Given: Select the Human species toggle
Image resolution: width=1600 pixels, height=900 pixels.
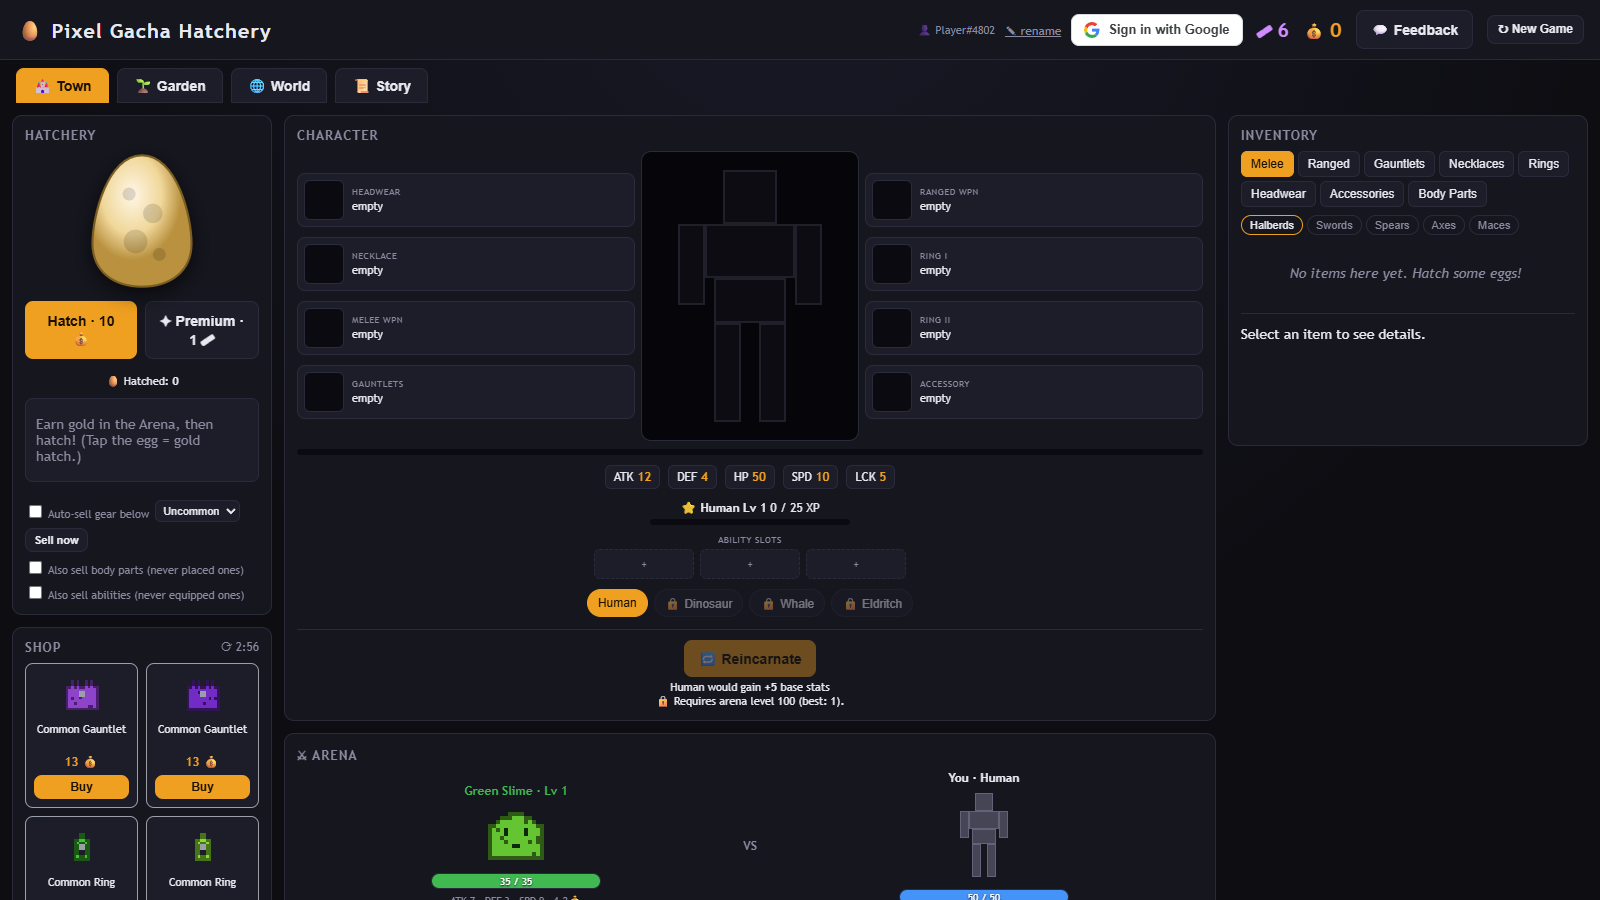Looking at the screenshot, I should point(617,603).
